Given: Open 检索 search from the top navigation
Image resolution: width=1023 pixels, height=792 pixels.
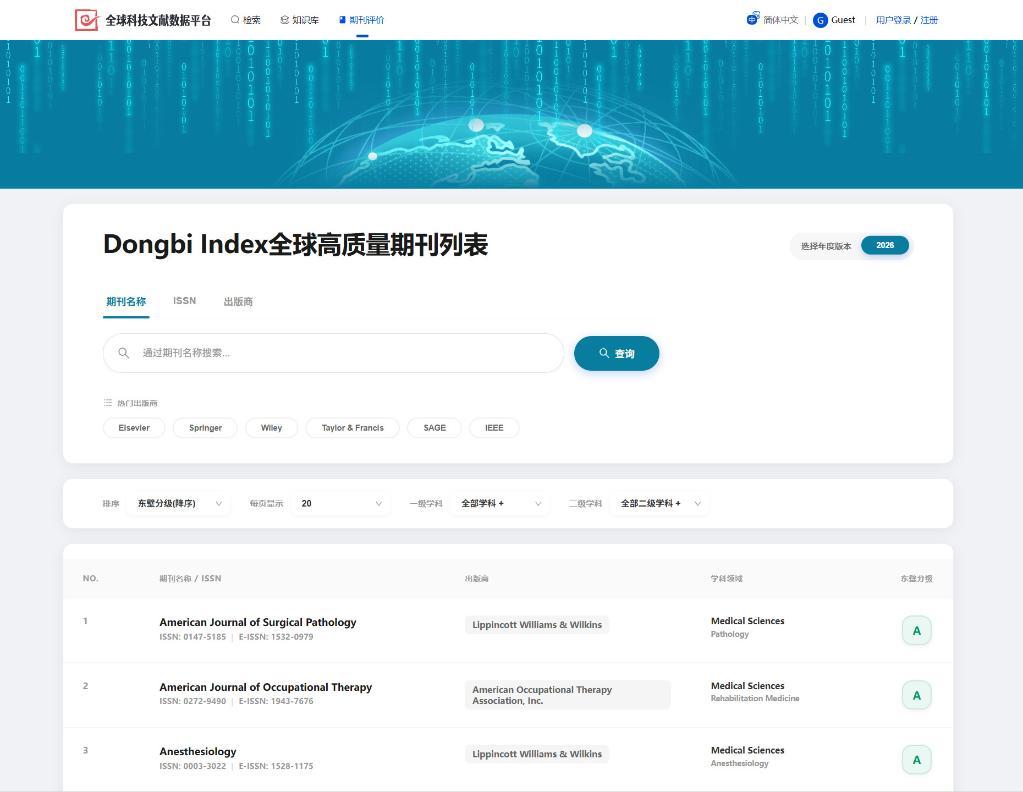Looking at the screenshot, I should click(246, 20).
